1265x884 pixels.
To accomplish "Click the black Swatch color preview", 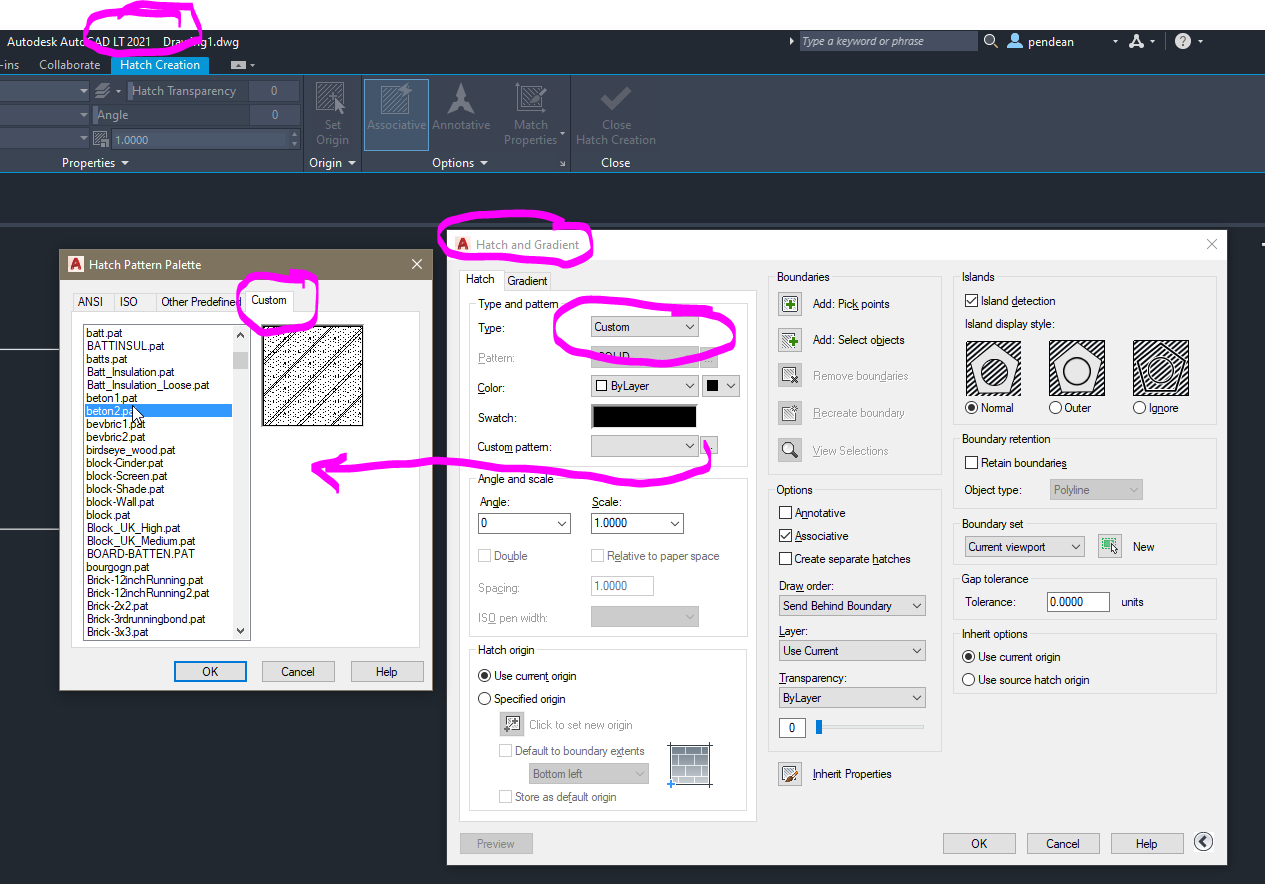I will [644, 416].
